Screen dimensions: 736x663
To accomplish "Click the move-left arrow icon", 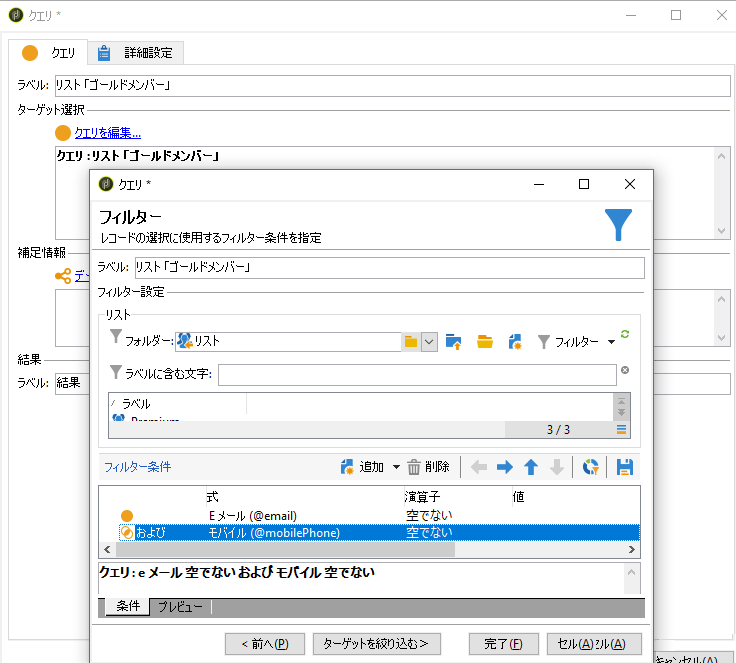I will click(x=479, y=467).
